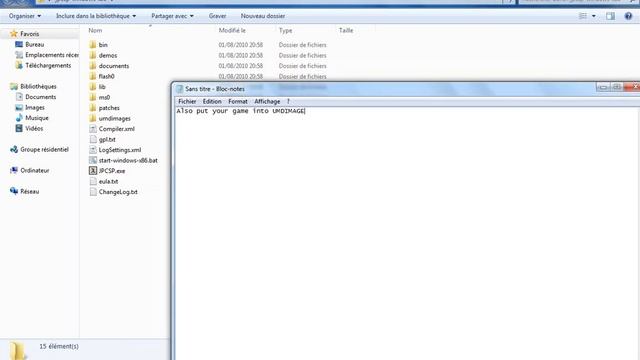Click the typed text 'Also put your game'
Screen dimensions: 640x360
[x=212, y=111]
